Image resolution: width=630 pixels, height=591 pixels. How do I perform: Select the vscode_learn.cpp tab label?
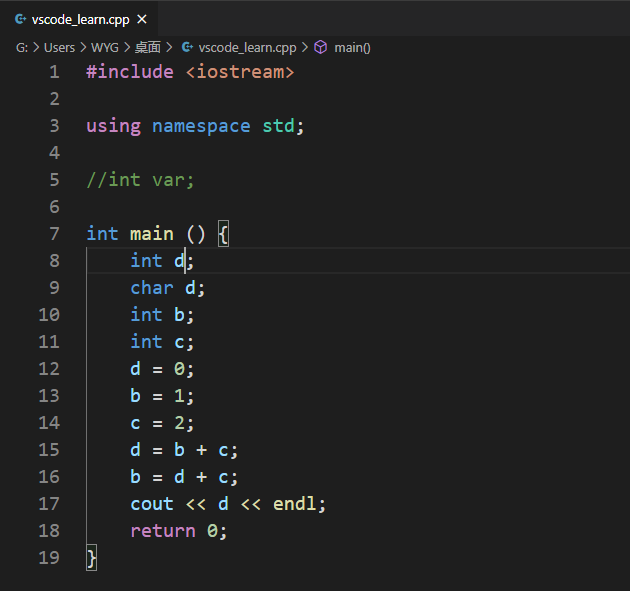pyautogui.click(x=80, y=20)
